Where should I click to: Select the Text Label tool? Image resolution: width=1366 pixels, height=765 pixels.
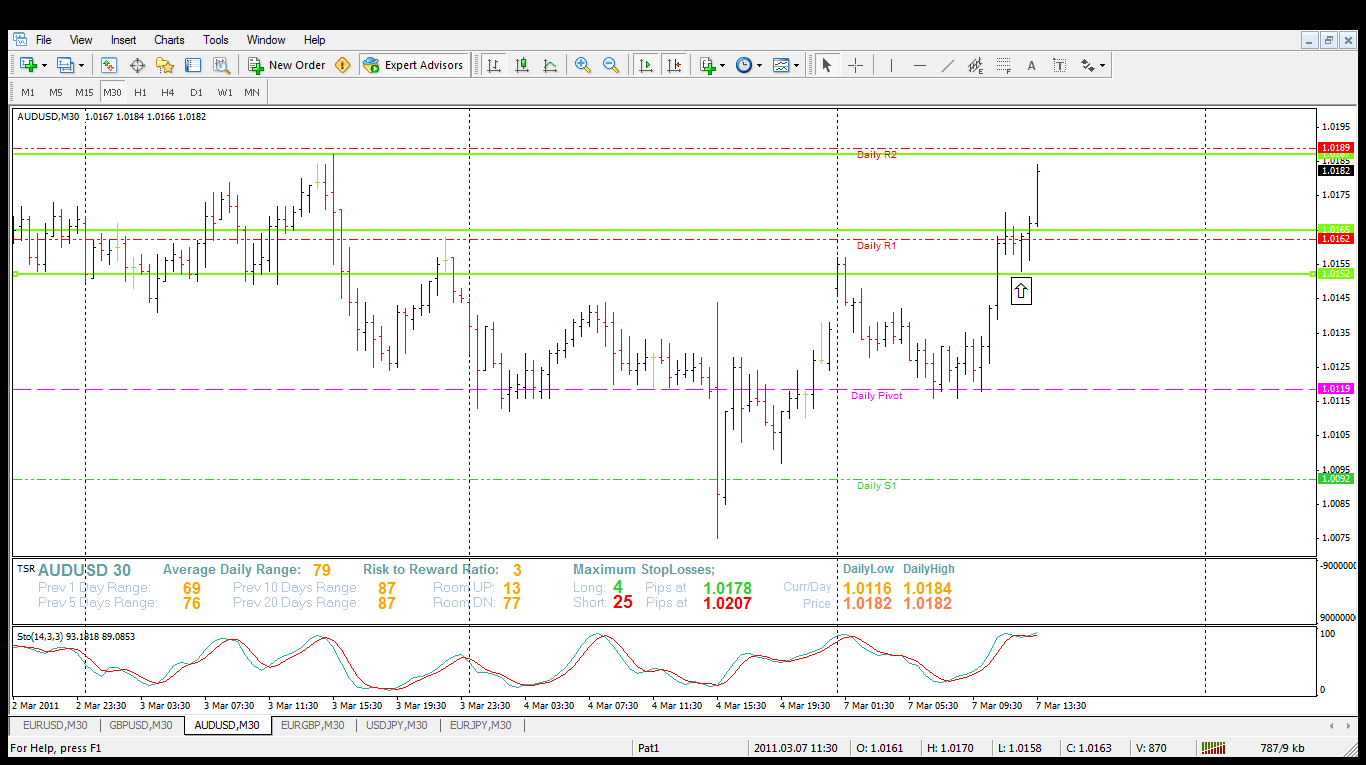(x=1060, y=65)
